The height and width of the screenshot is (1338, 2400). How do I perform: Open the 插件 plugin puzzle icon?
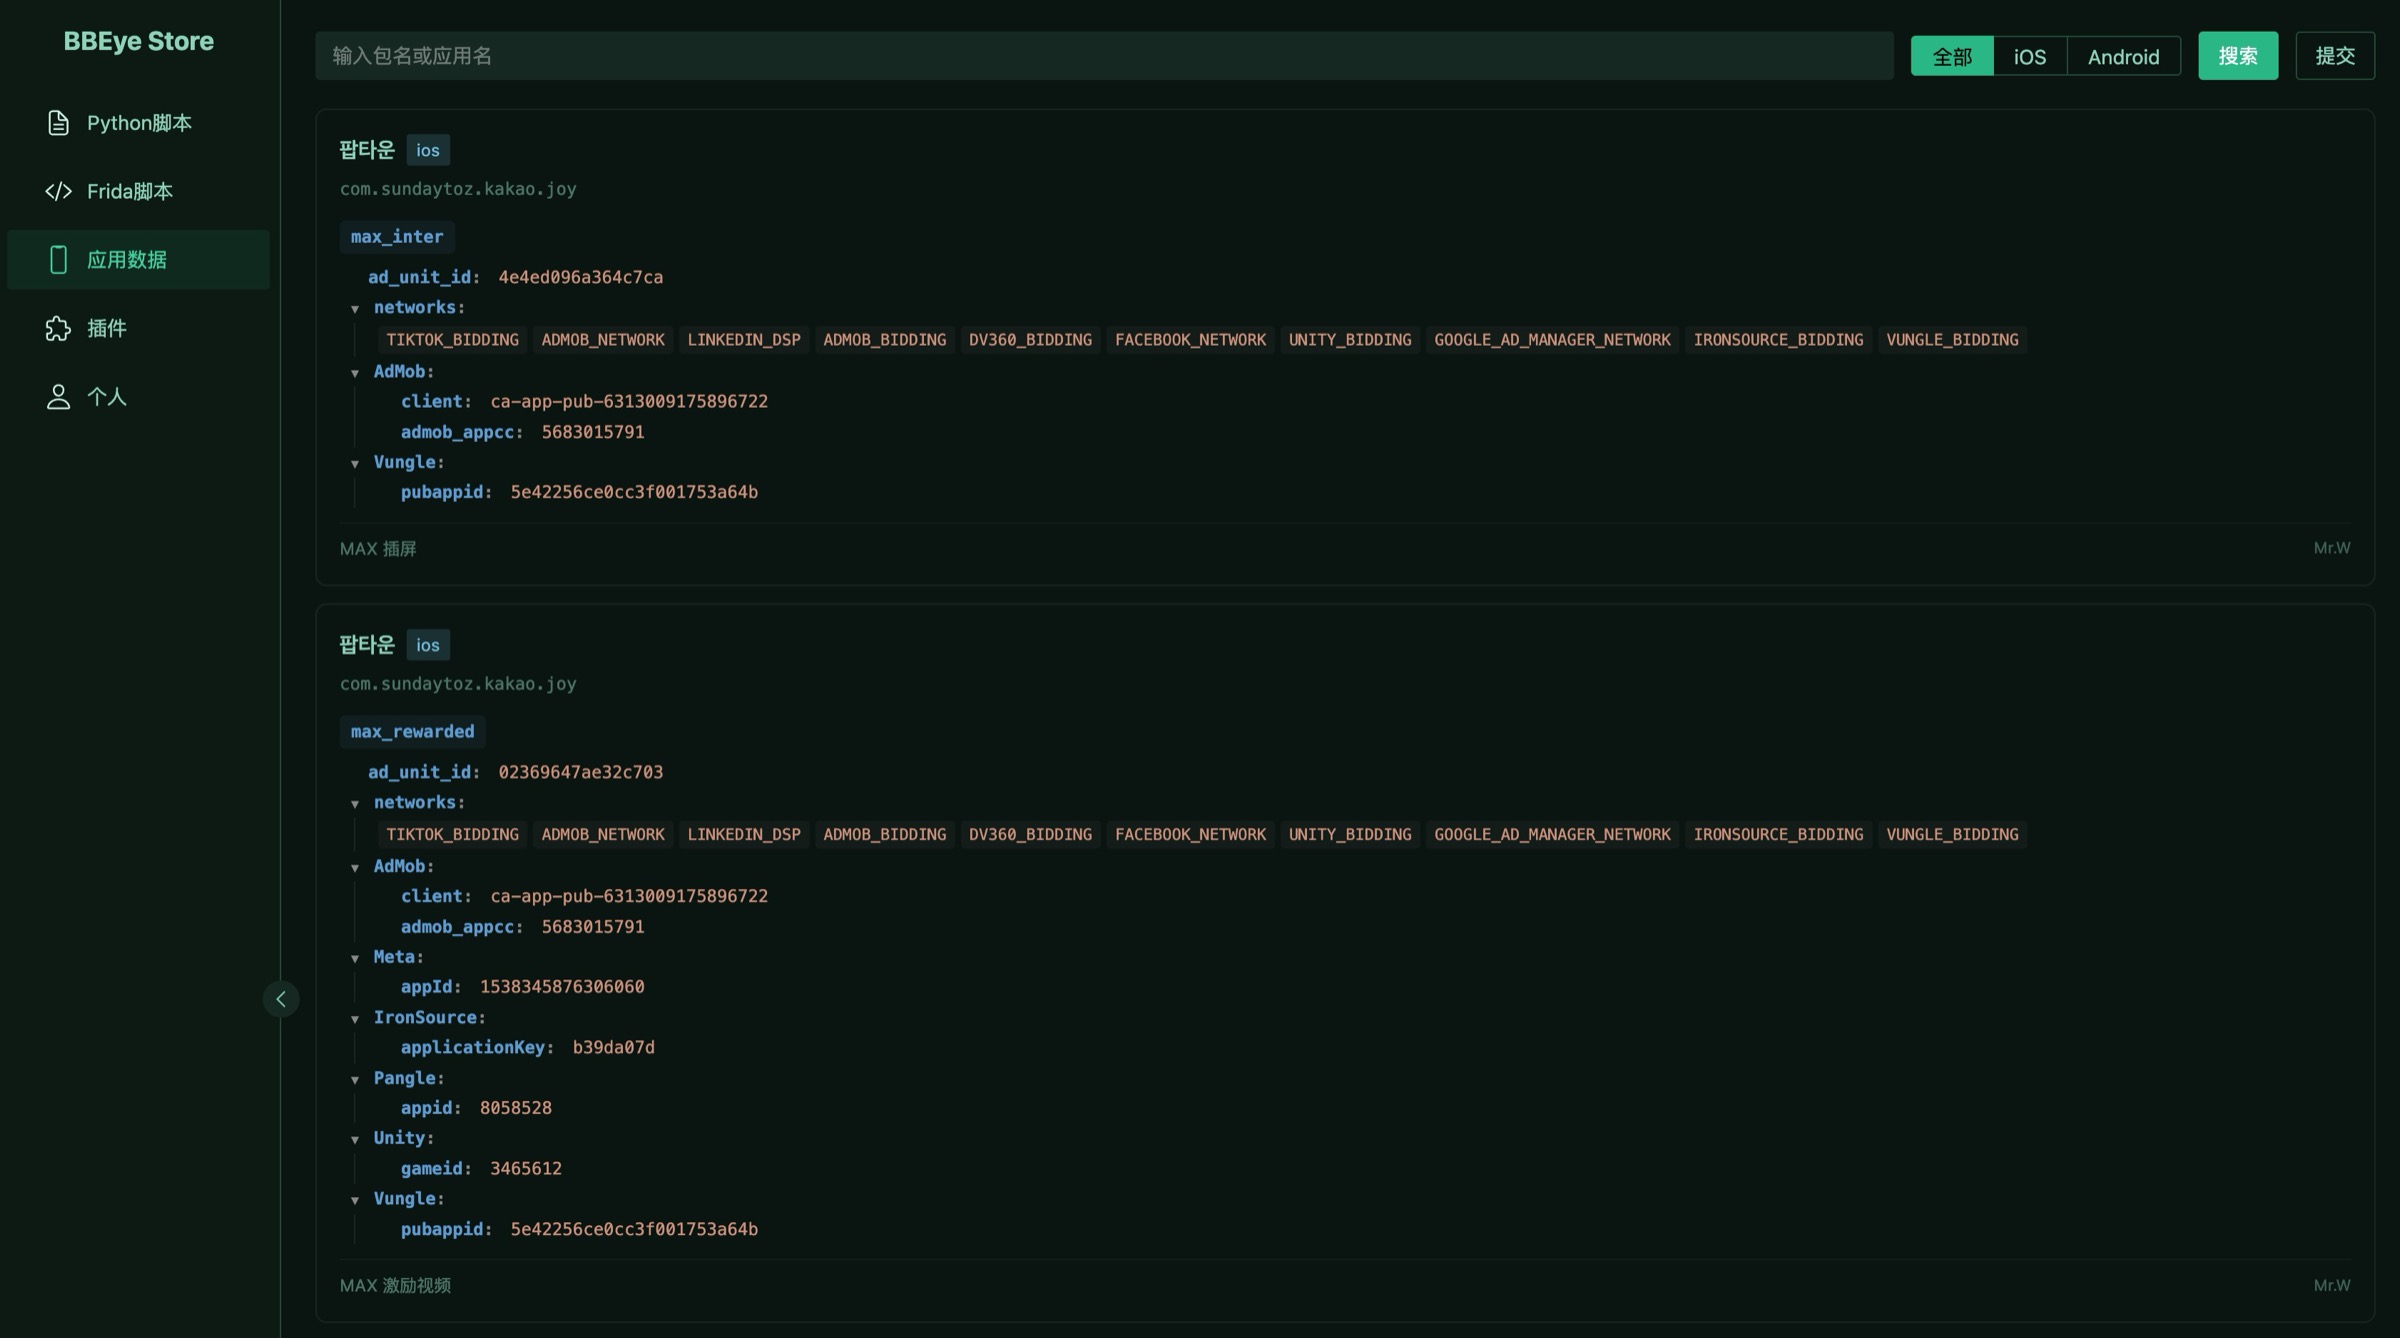58,328
